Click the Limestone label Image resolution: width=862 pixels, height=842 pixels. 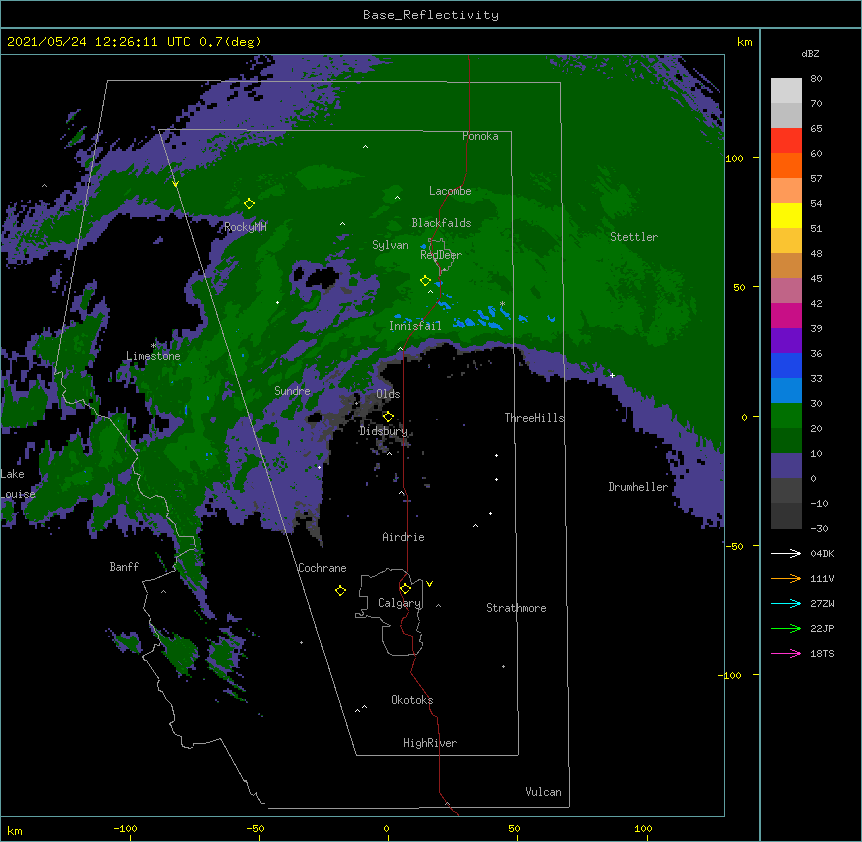pyautogui.click(x=153, y=356)
